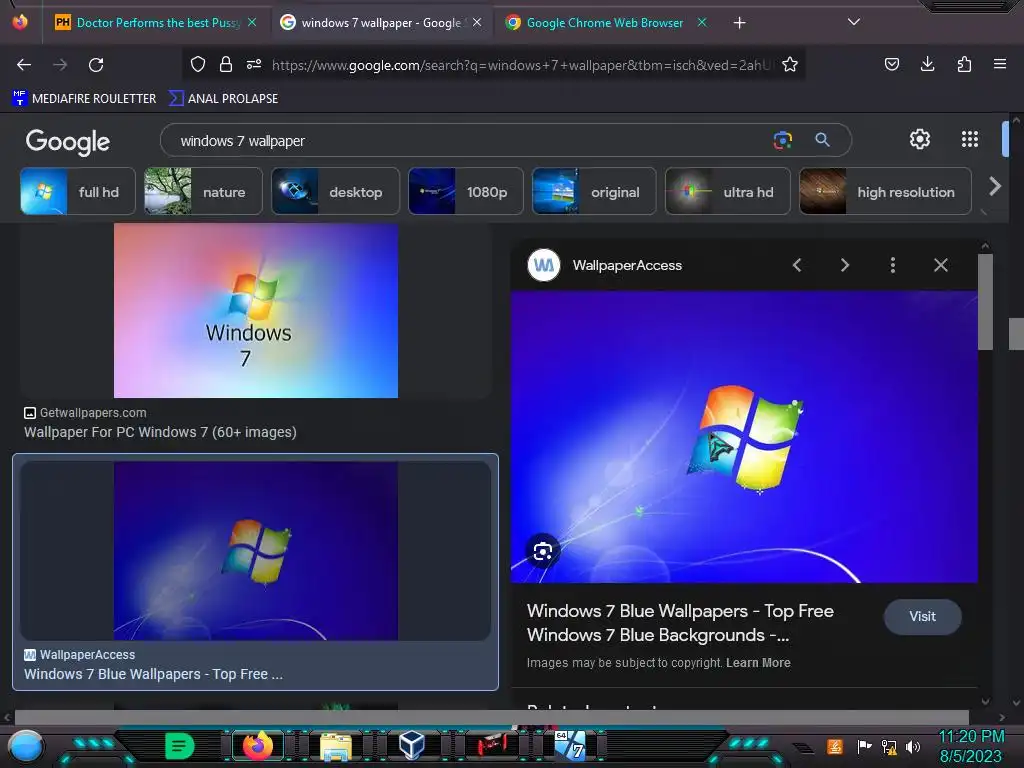Screen dimensions: 1024x768
Task: Search inside preview image with Lens
Action: click(543, 552)
